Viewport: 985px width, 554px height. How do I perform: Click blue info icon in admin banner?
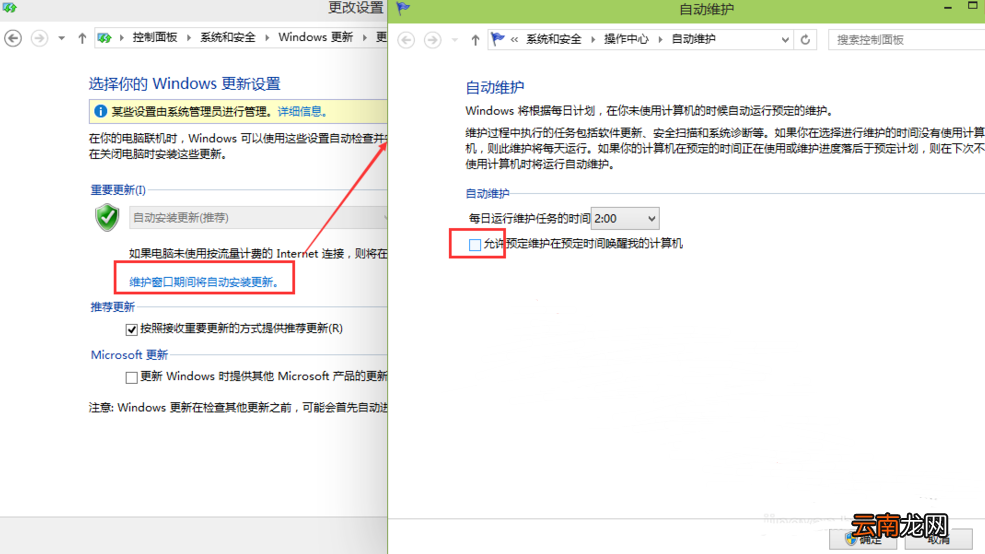[100, 111]
